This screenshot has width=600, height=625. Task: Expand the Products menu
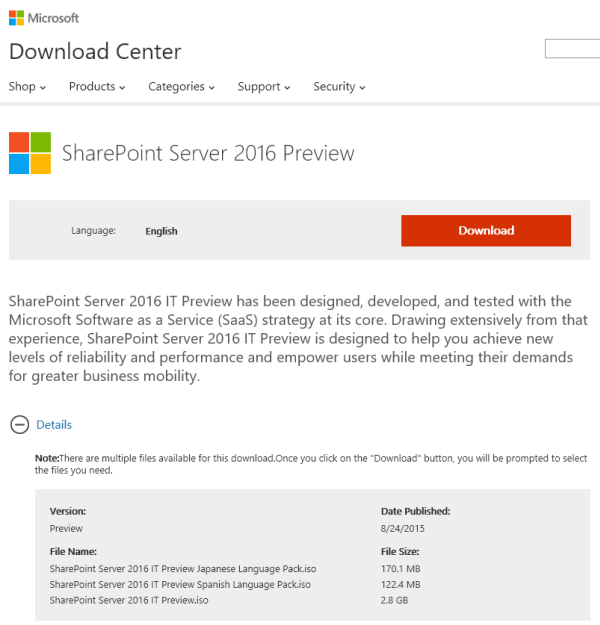pyautogui.click(x=97, y=87)
